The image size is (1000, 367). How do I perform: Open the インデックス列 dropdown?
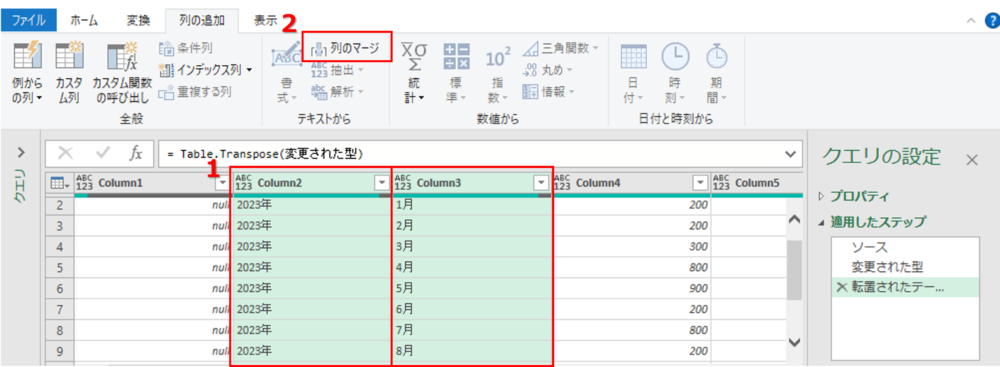click(x=205, y=70)
